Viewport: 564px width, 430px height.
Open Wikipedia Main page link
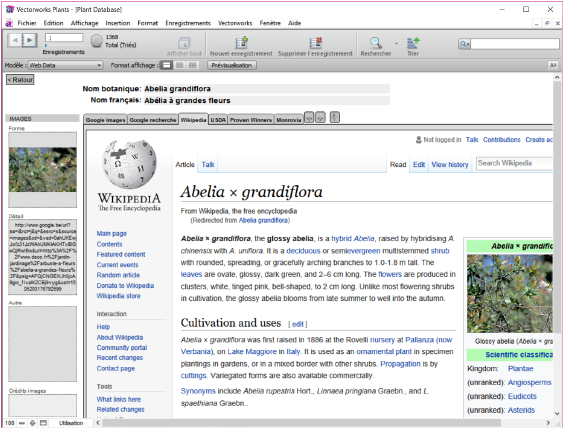pyautogui.click(x=112, y=234)
